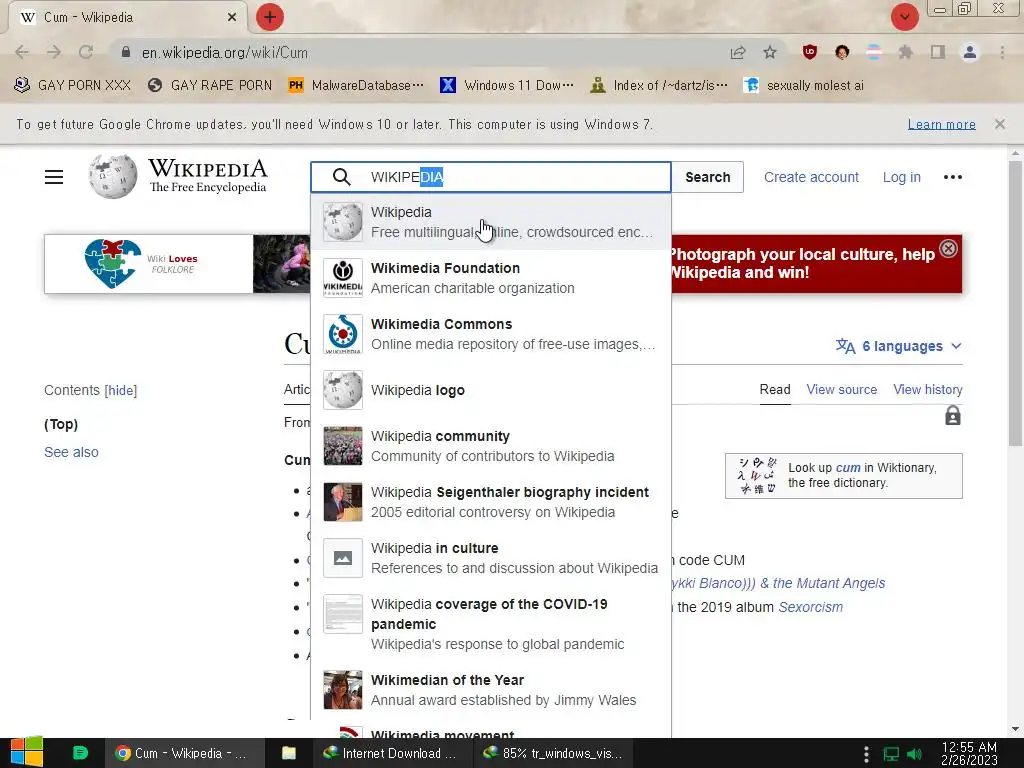Click the Log in link
The height and width of the screenshot is (768, 1024).
tap(901, 177)
